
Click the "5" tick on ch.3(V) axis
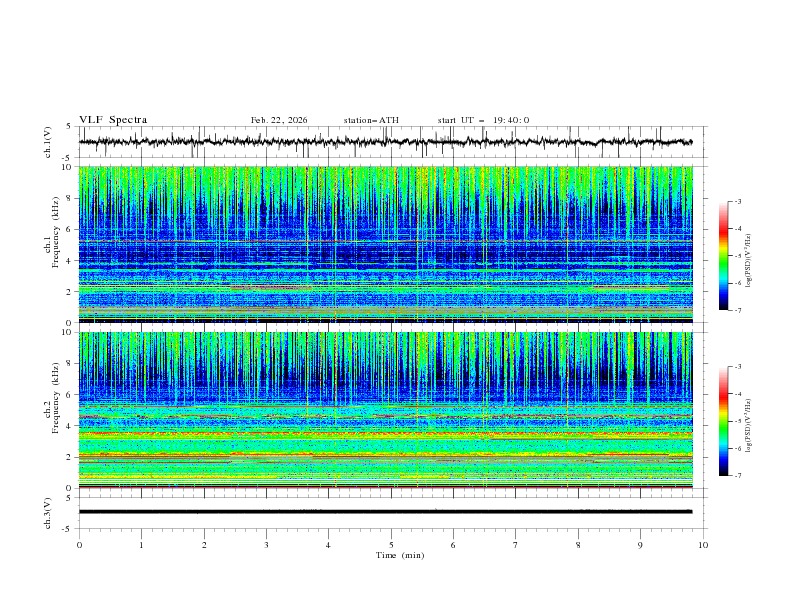[69, 498]
